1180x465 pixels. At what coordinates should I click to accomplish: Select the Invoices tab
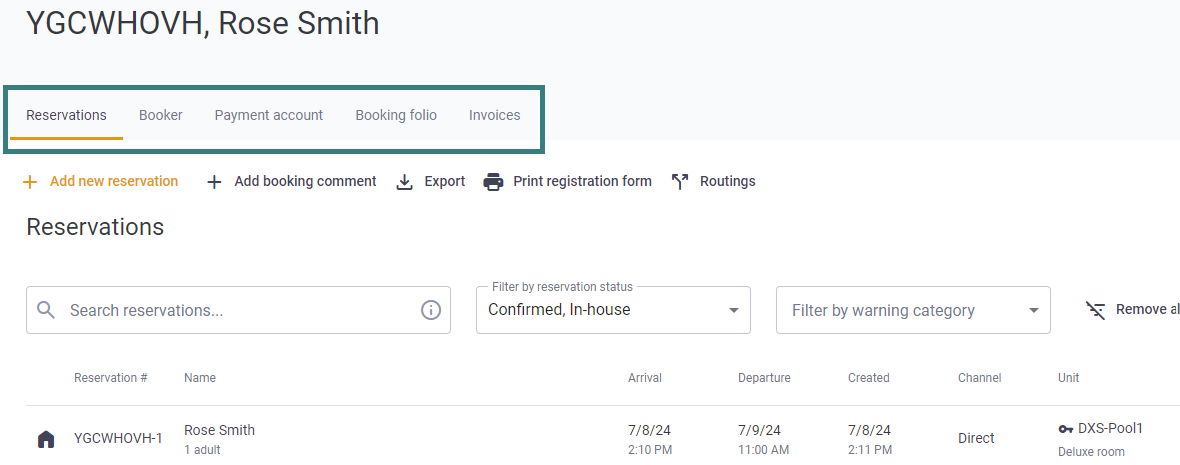(494, 115)
